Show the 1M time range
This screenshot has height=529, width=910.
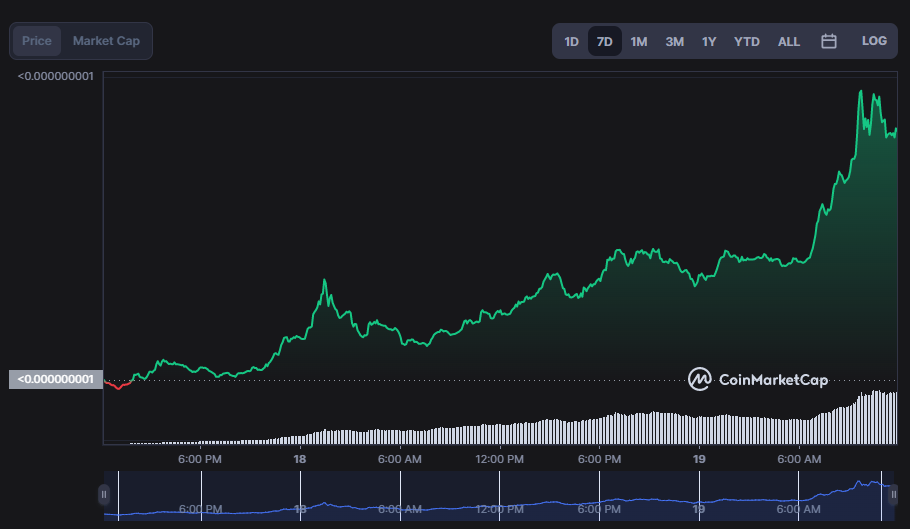coord(639,41)
